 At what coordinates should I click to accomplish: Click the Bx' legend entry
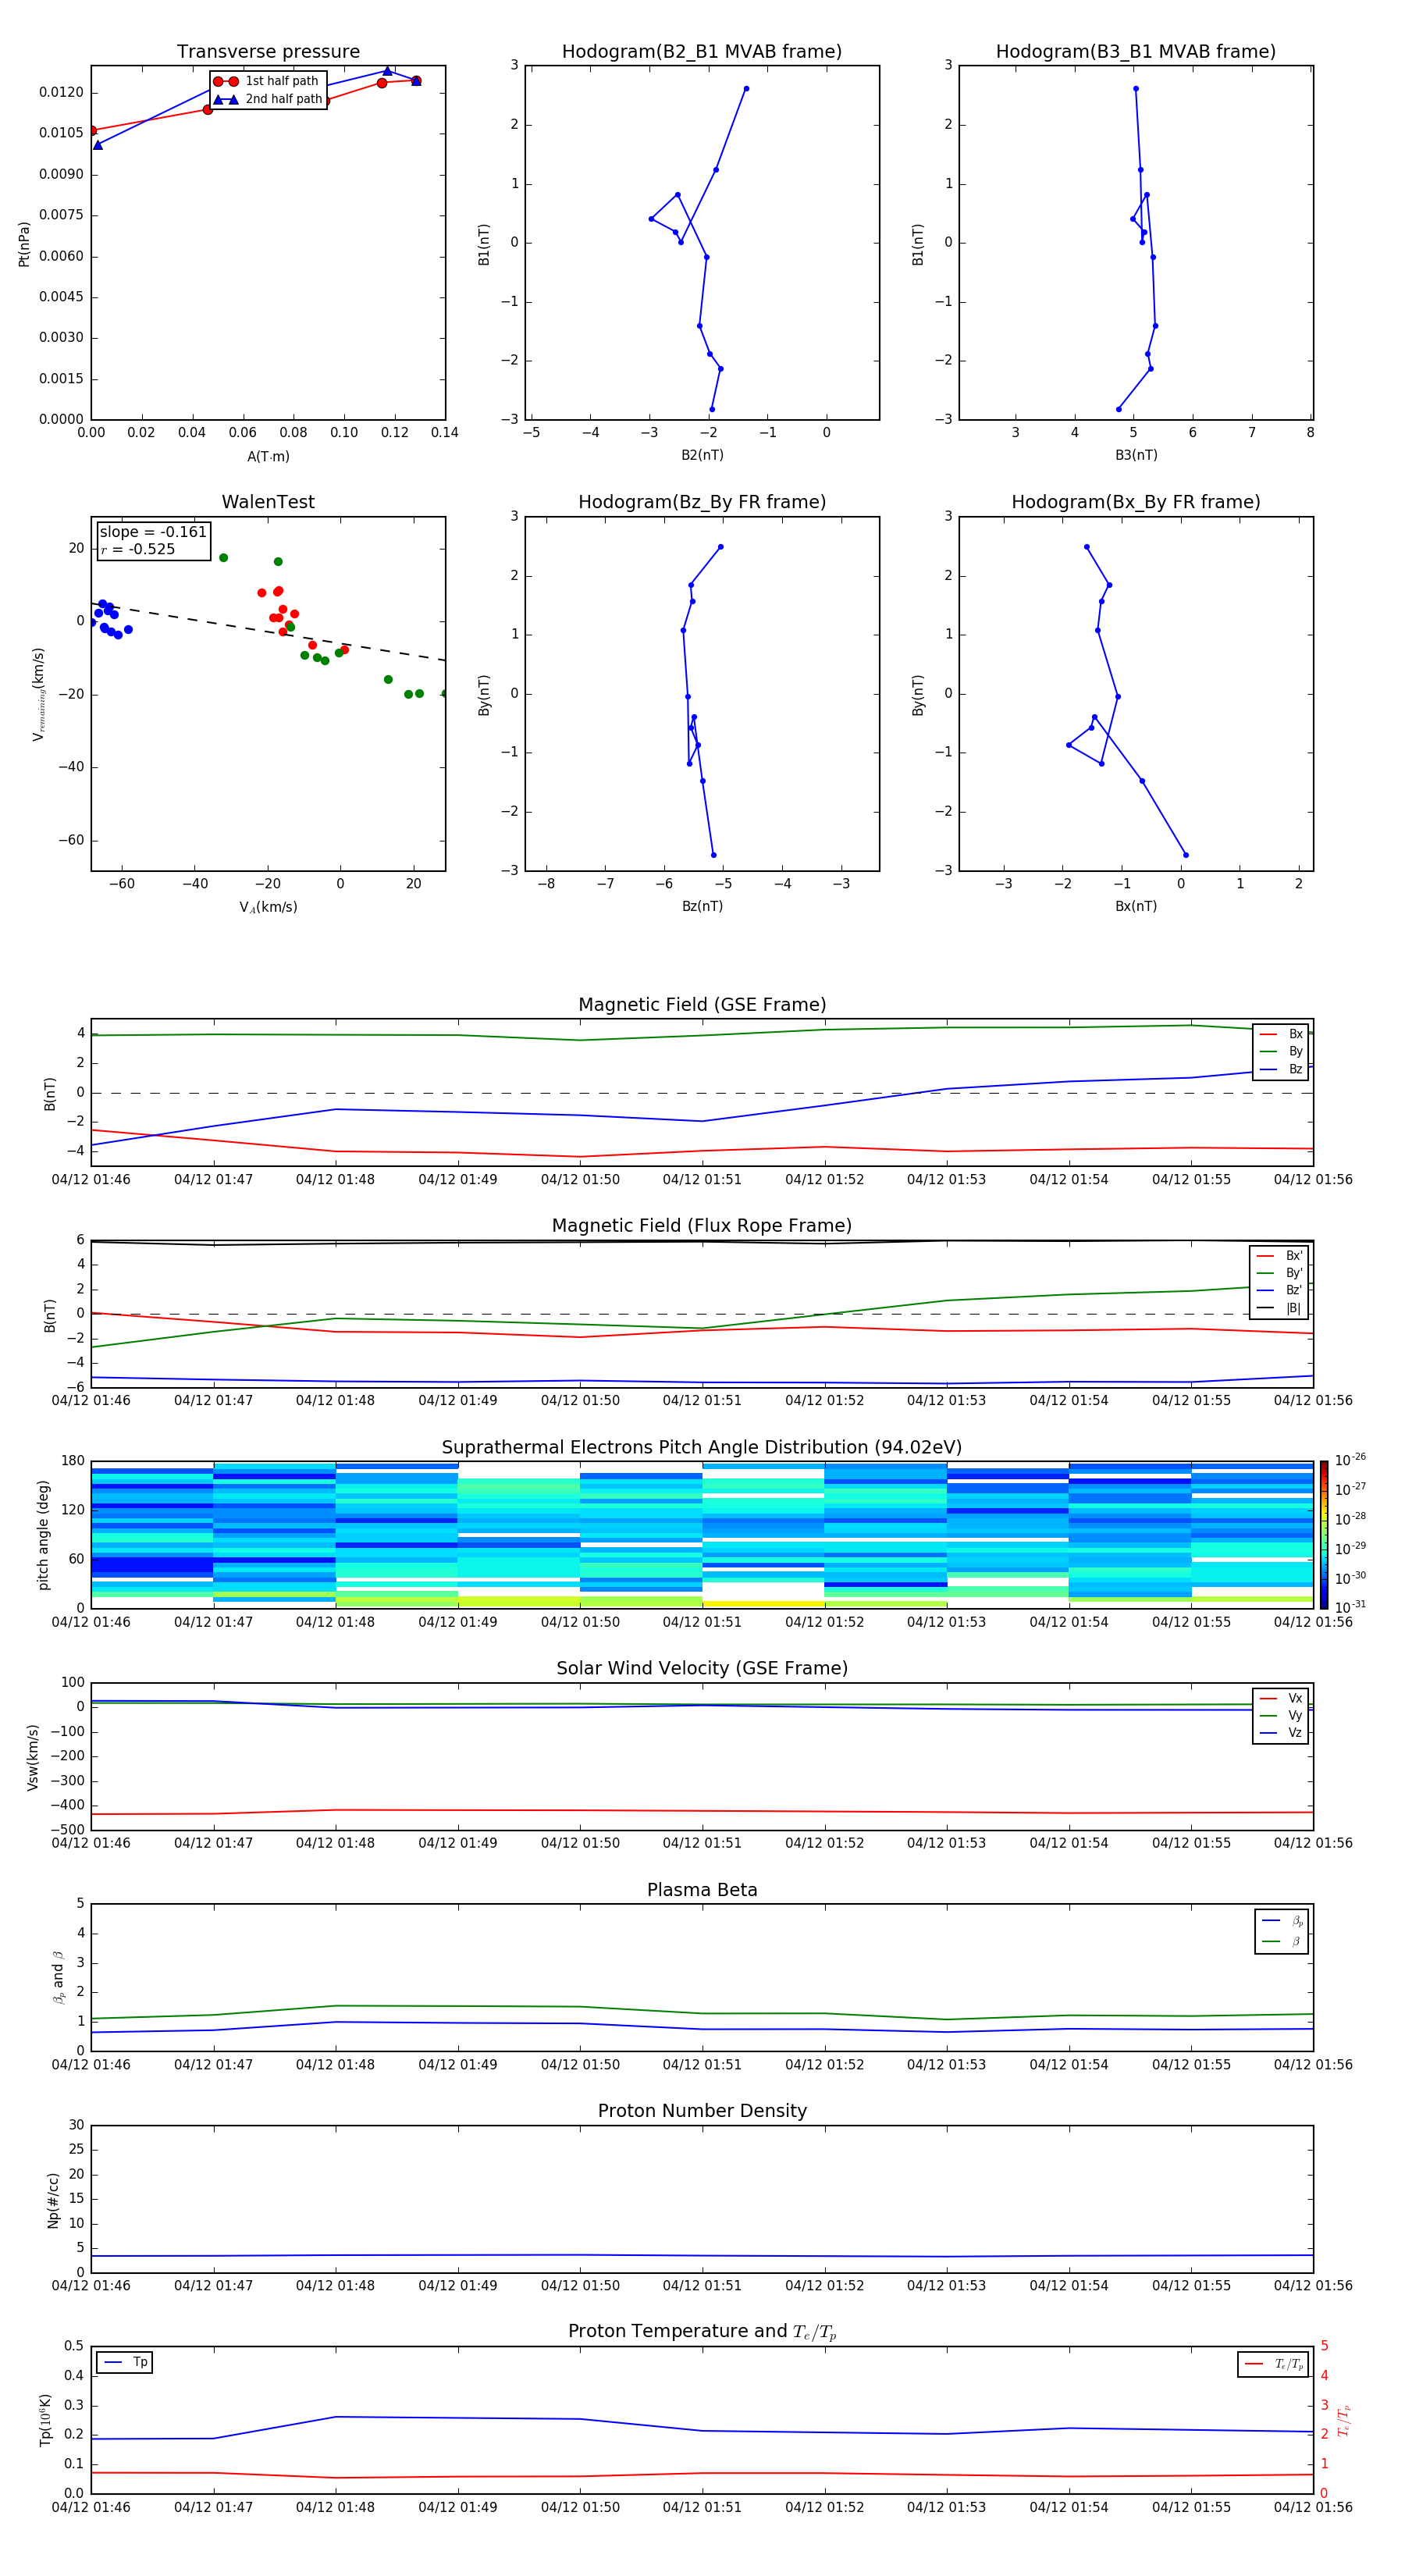point(1280,1256)
